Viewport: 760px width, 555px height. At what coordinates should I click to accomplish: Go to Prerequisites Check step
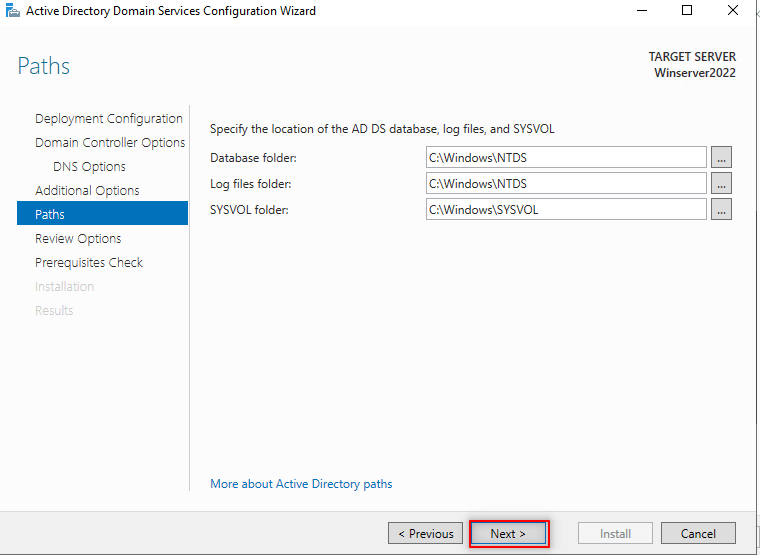tap(89, 262)
